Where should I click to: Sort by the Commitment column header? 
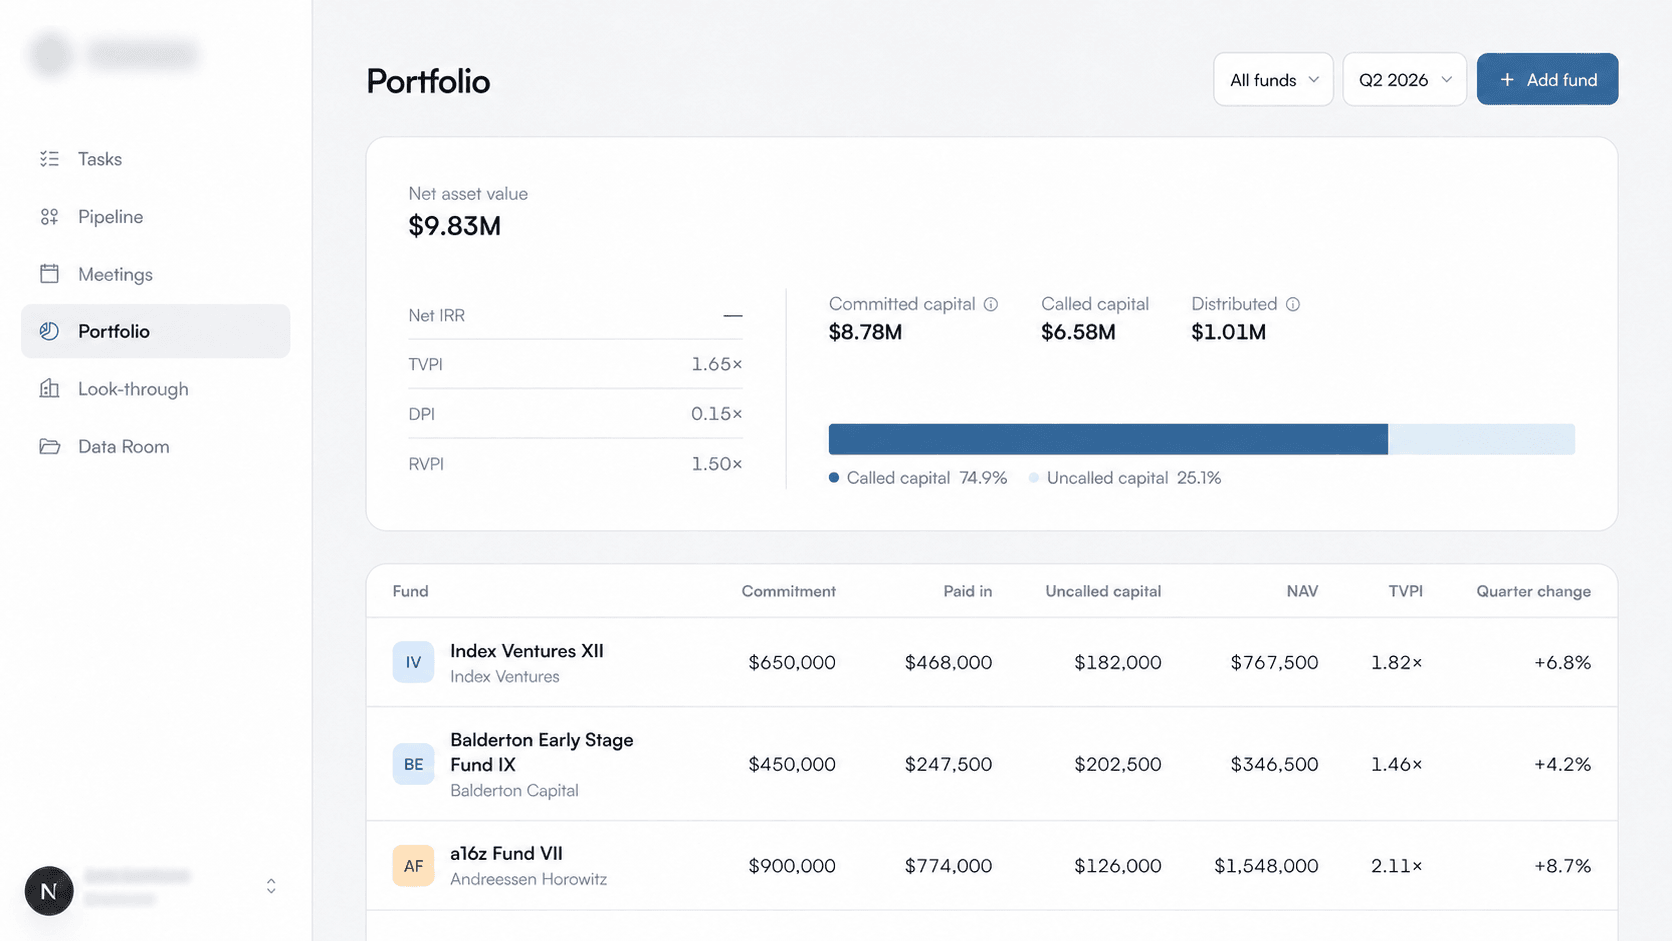(x=788, y=591)
